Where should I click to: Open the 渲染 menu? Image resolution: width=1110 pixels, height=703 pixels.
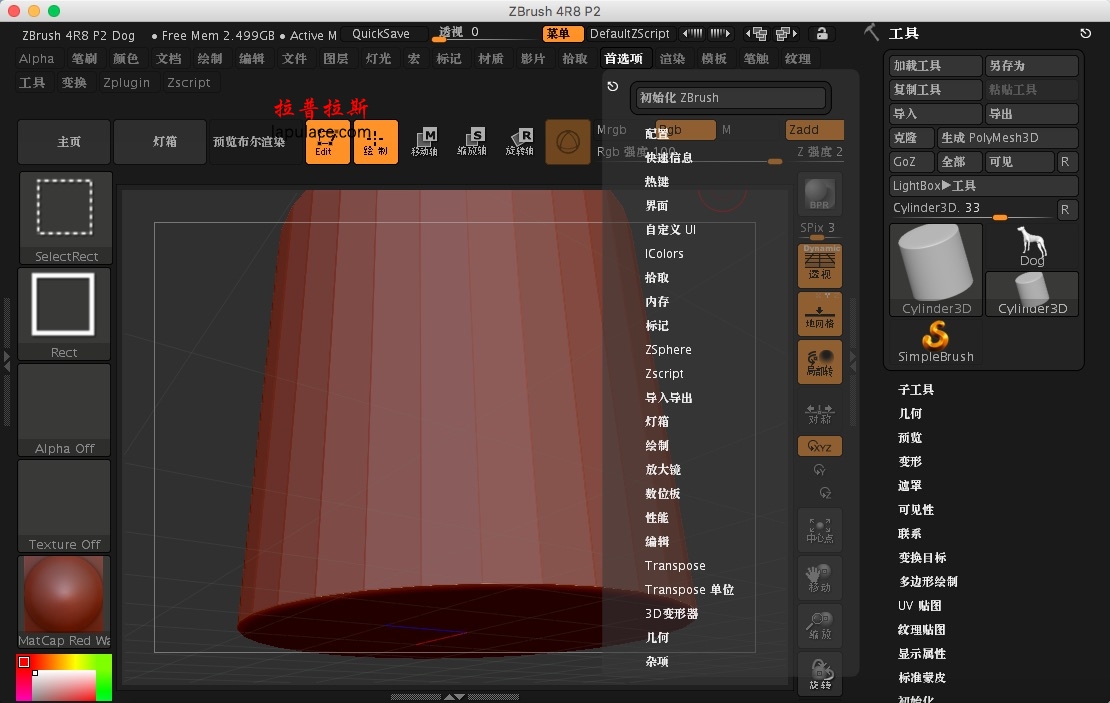click(672, 59)
